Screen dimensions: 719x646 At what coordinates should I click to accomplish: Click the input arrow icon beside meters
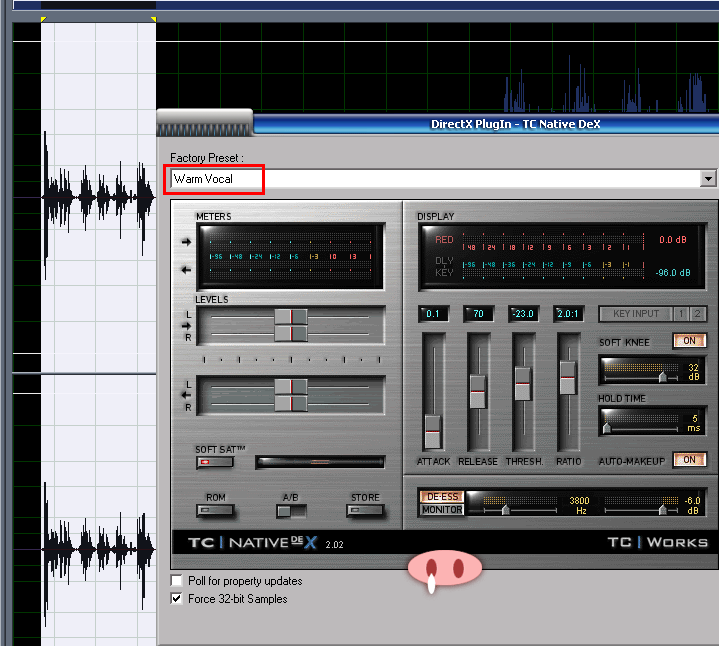[x=186, y=242]
